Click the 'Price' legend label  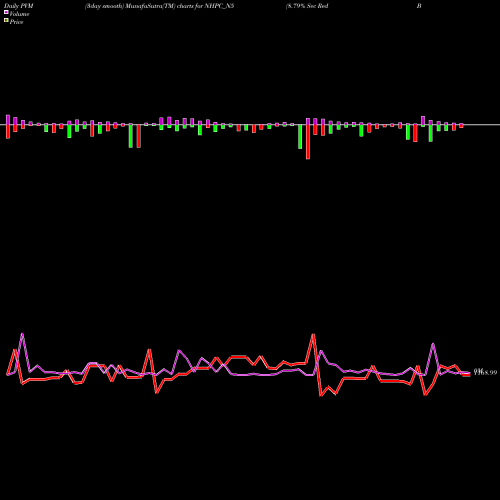(16, 22)
